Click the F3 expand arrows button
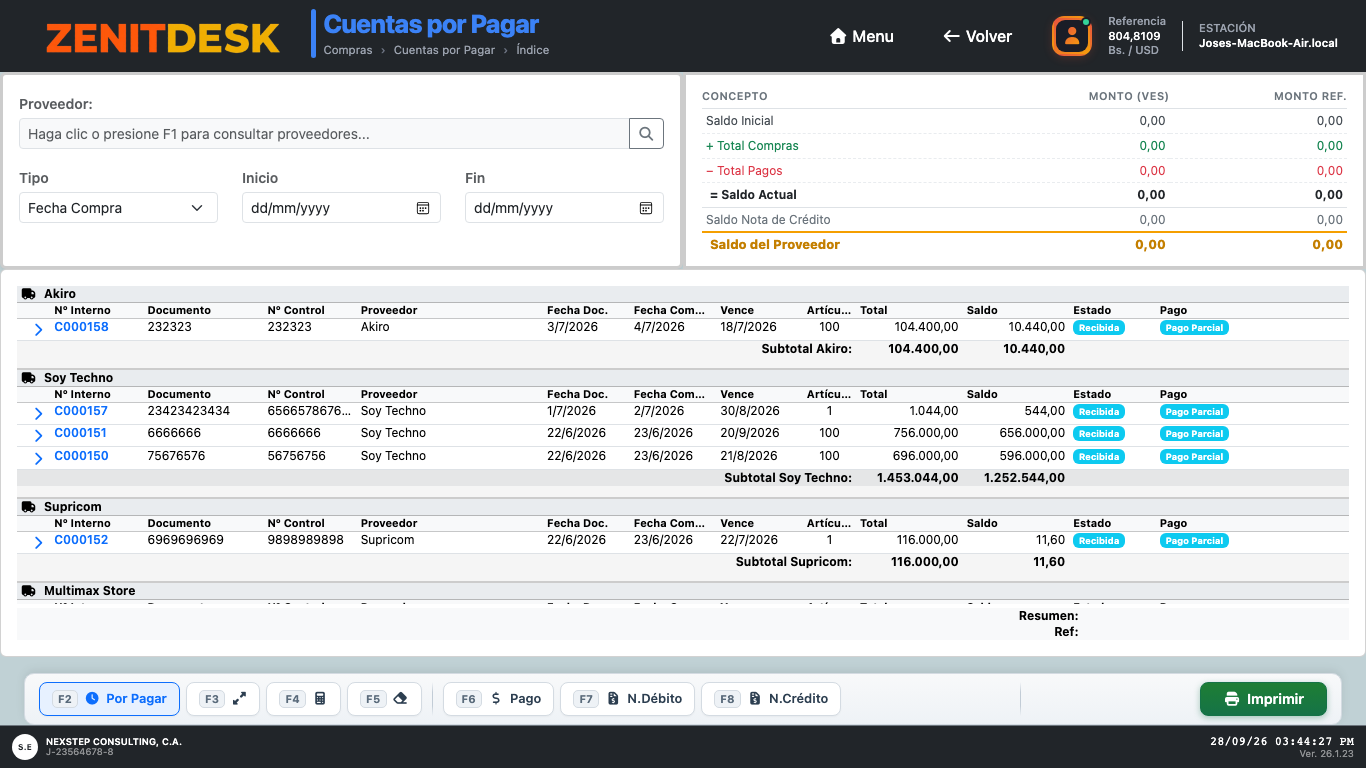The width and height of the screenshot is (1366, 768). pyautogui.click(x=223, y=699)
